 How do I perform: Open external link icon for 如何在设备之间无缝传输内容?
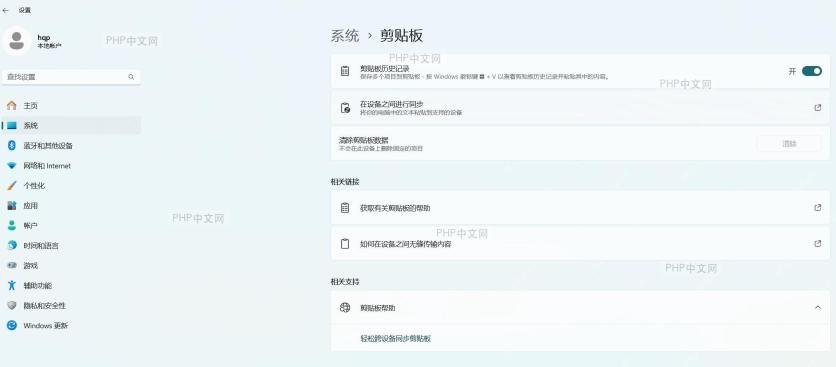[817, 244]
